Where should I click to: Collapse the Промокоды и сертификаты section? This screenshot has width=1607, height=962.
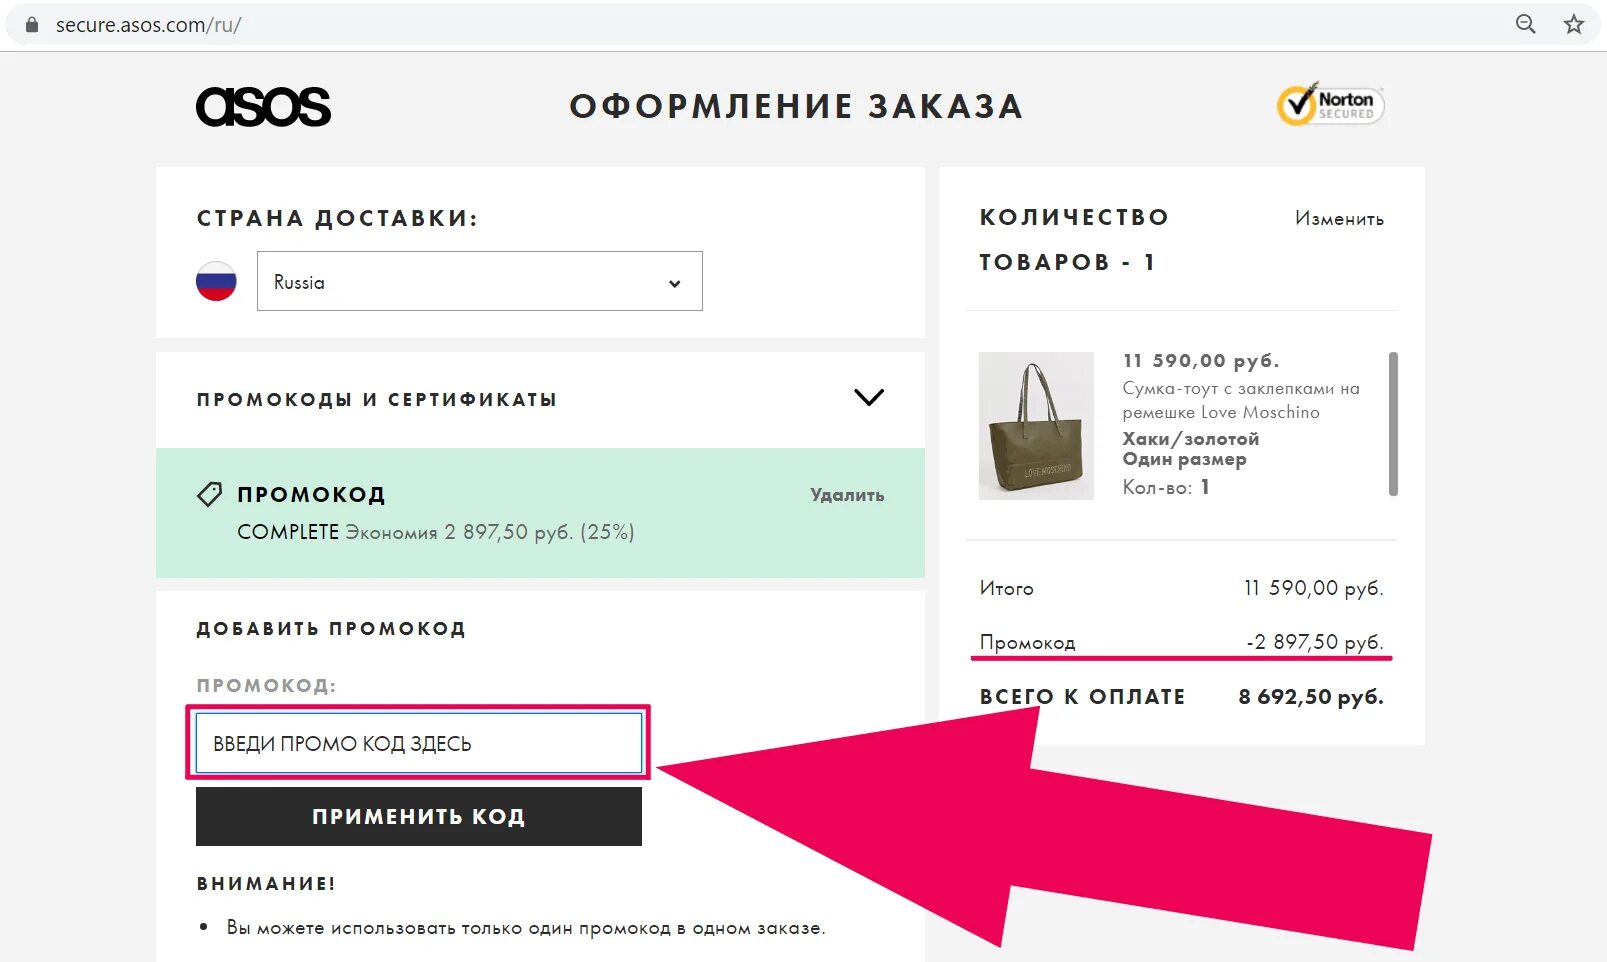(x=868, y=398)
